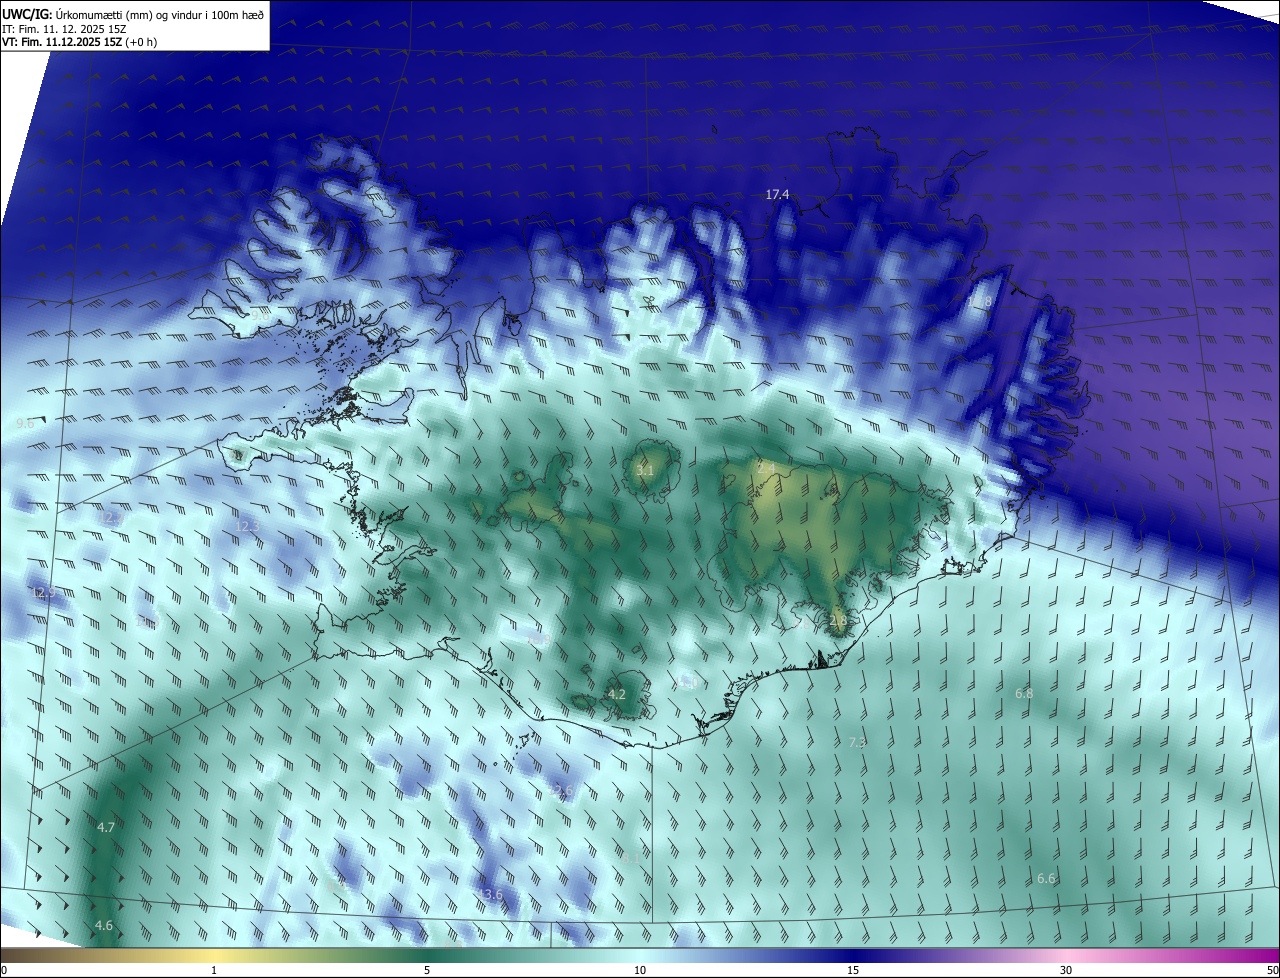This screenshot has height=978, width=1280.
Task: Click the 2.8 value at the southeast glacier tip
Action: pos(838,621)
